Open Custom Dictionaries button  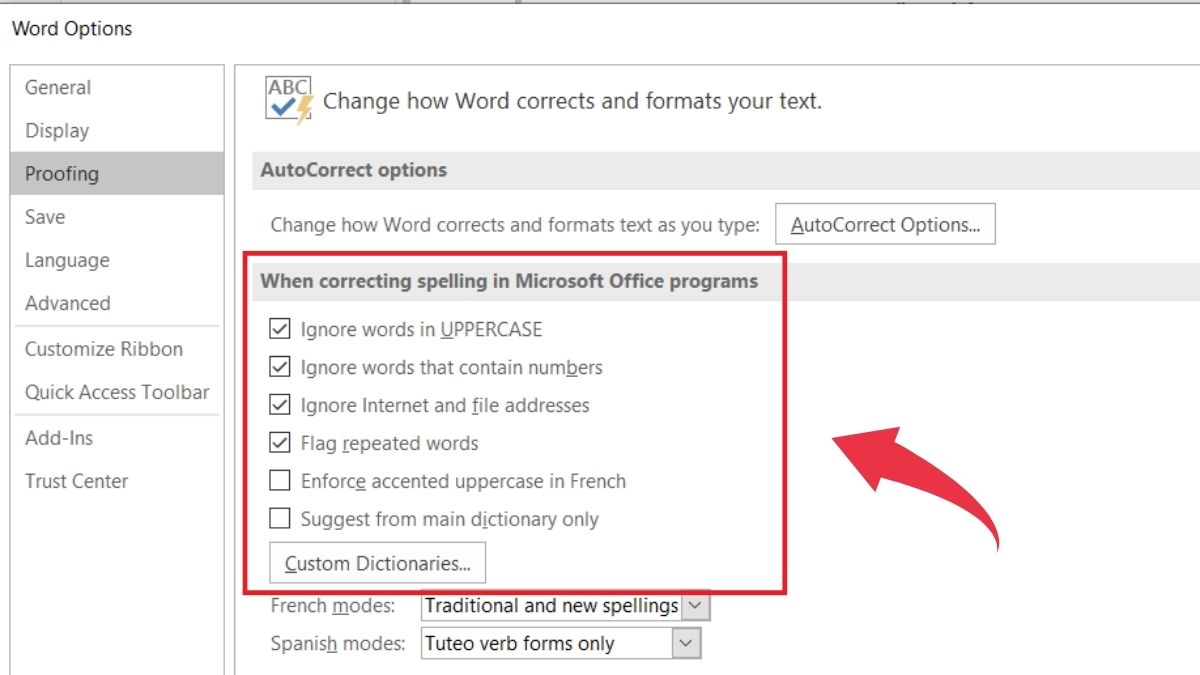(x=378, y=563)
